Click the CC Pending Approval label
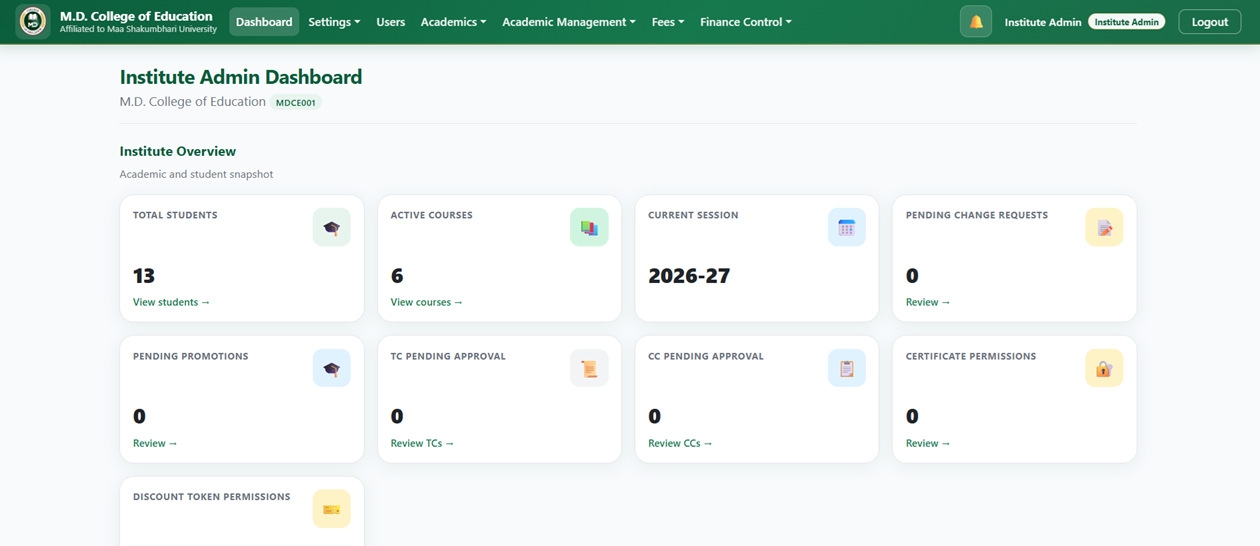Image resolution: width=1260 pixels, height=546 pixels. coord(706,356)
